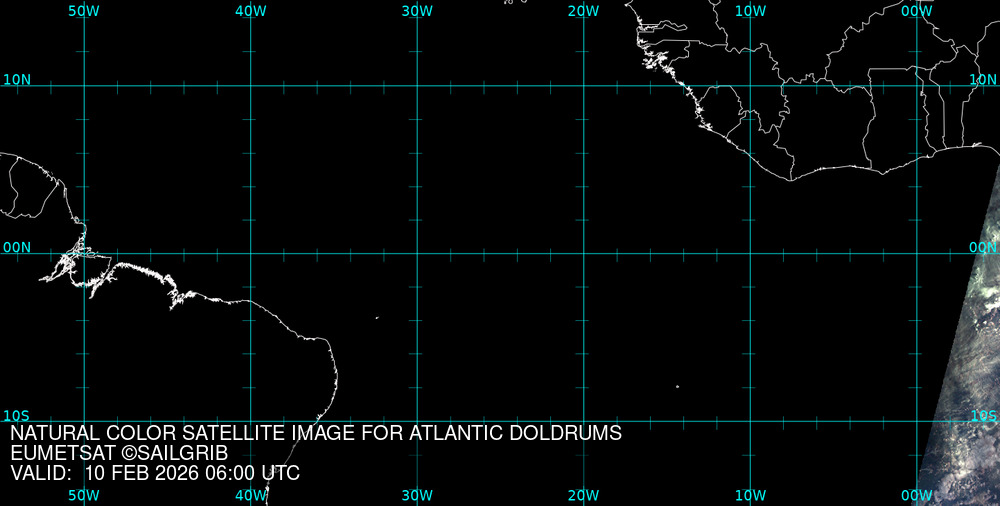Click the small island dot near 14W 8S
Image resolution: width=1000 pixels, height=506 pixels.
(677, 386)
